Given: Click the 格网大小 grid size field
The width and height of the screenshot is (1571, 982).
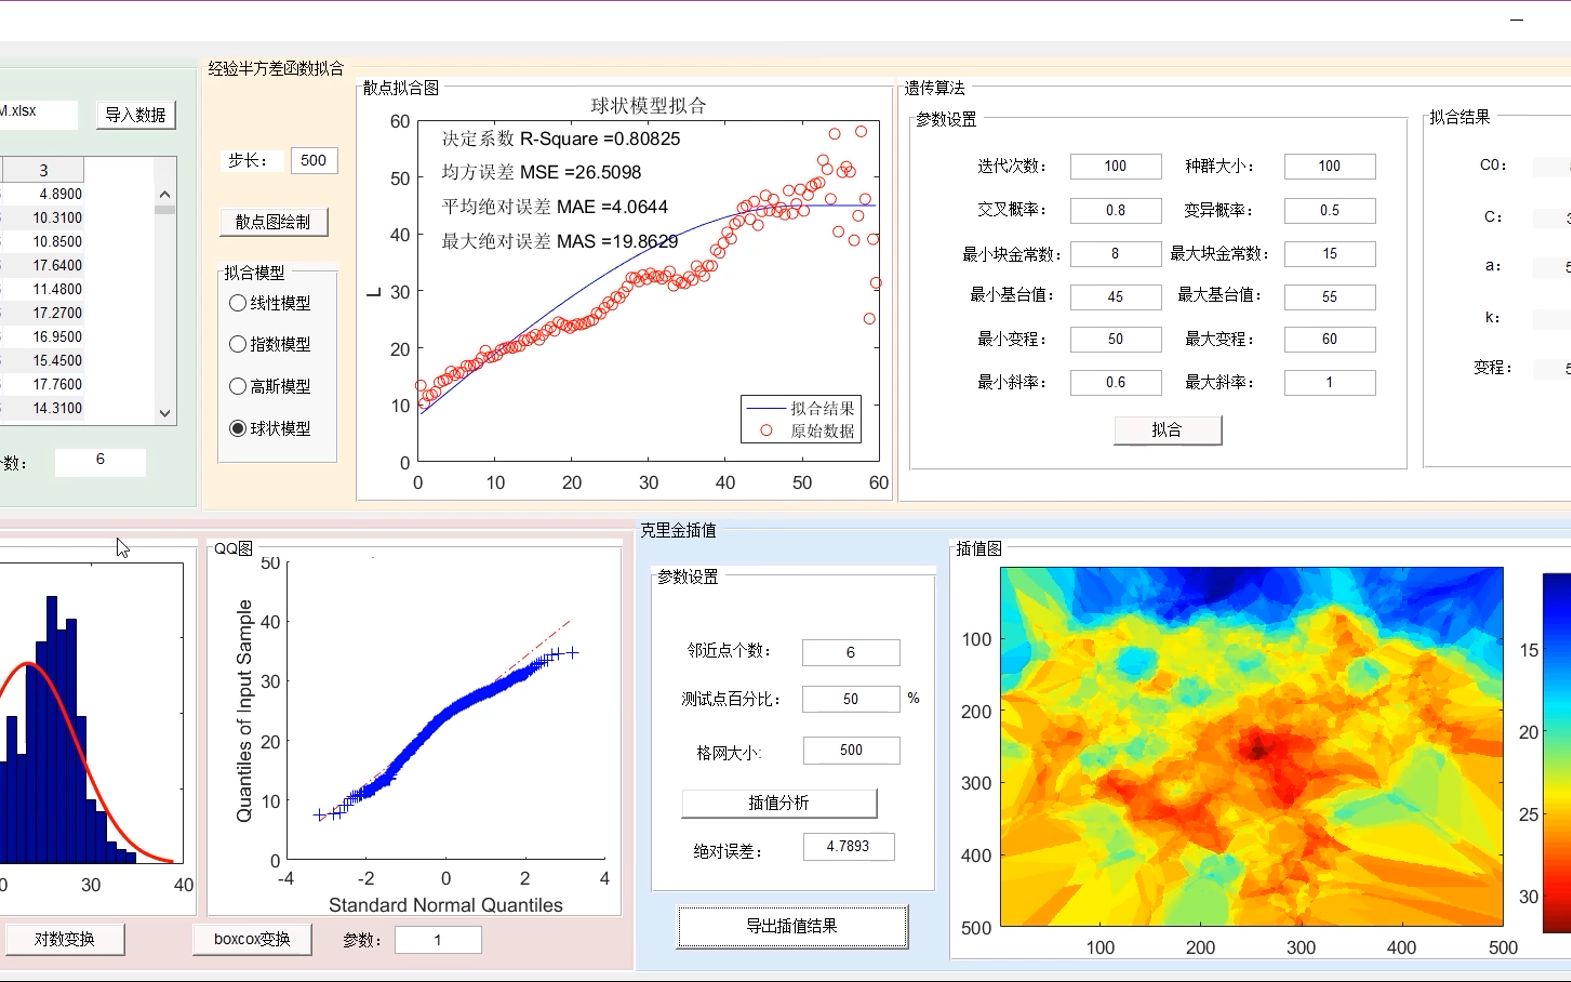Looking at the screenshot, I should [x=851, y=750].
